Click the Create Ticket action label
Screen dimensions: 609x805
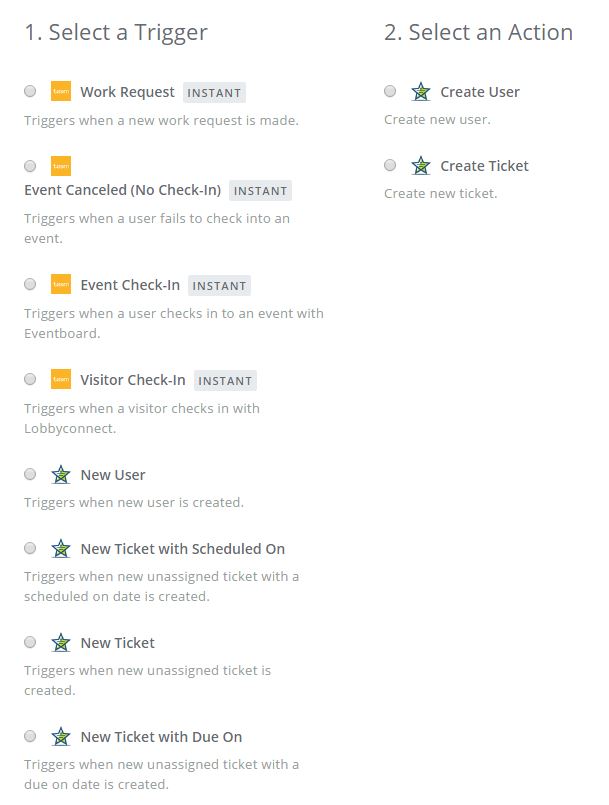484,166
